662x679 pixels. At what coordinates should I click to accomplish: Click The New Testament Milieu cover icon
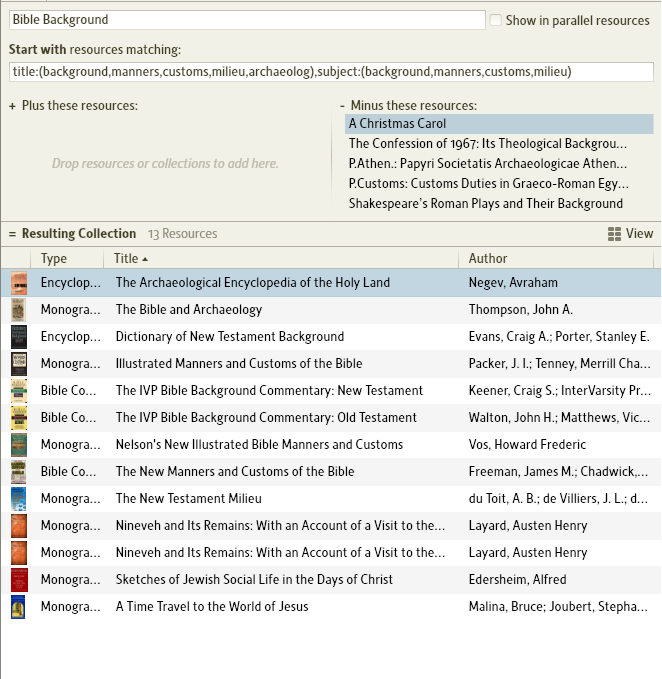click(19, 499)
